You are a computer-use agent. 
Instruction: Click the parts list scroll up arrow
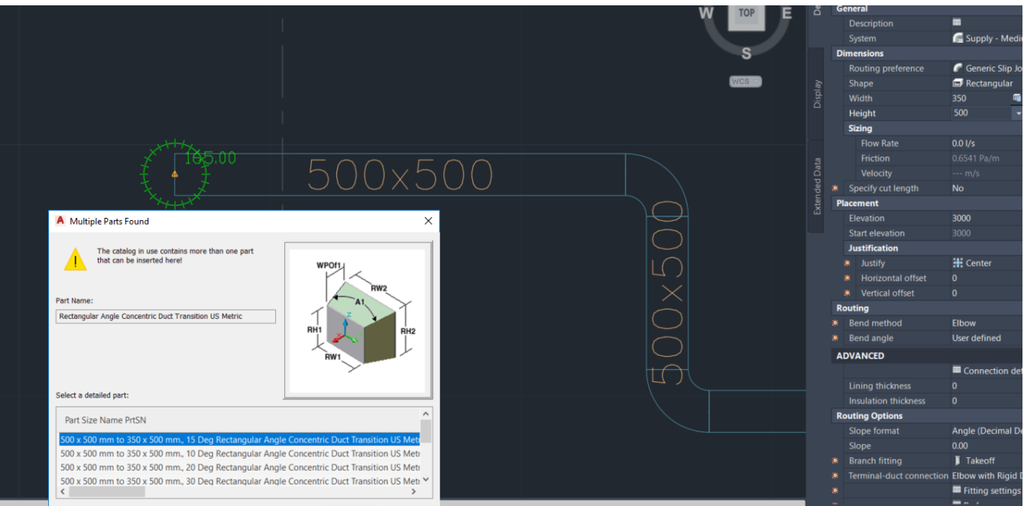click(x=426, y=414)
